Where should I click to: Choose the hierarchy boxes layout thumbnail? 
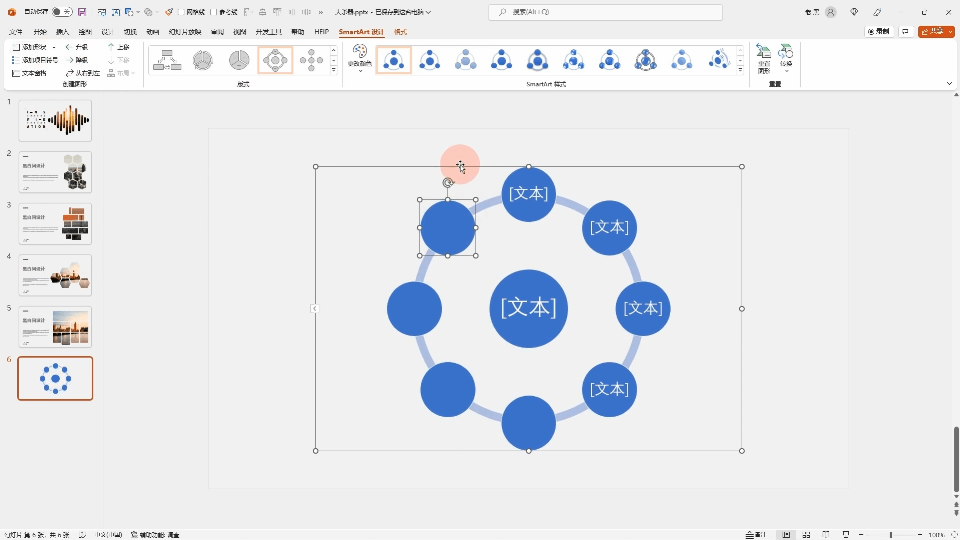(167, 60)
